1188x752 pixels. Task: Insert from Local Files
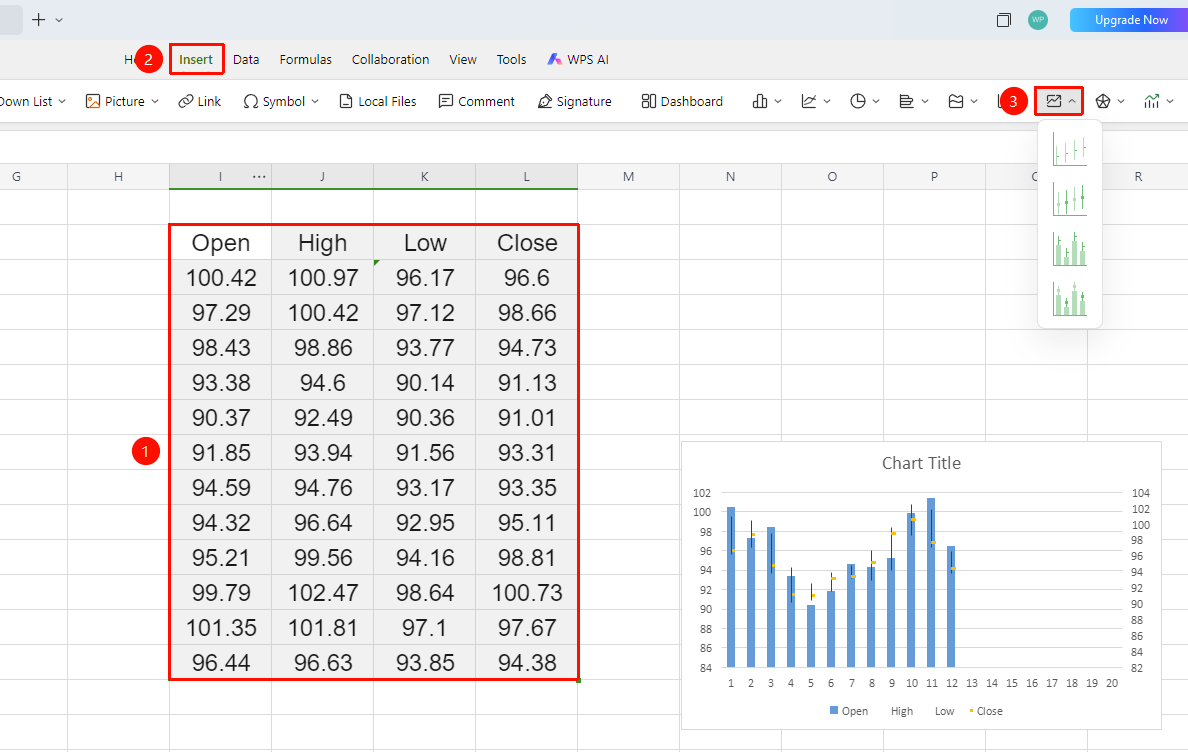tap(378, 101)
